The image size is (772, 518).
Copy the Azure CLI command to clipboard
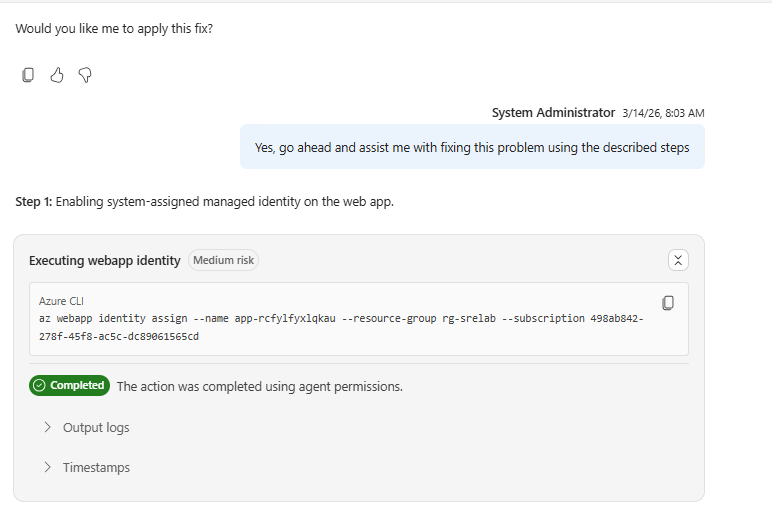tap(668, 302)
